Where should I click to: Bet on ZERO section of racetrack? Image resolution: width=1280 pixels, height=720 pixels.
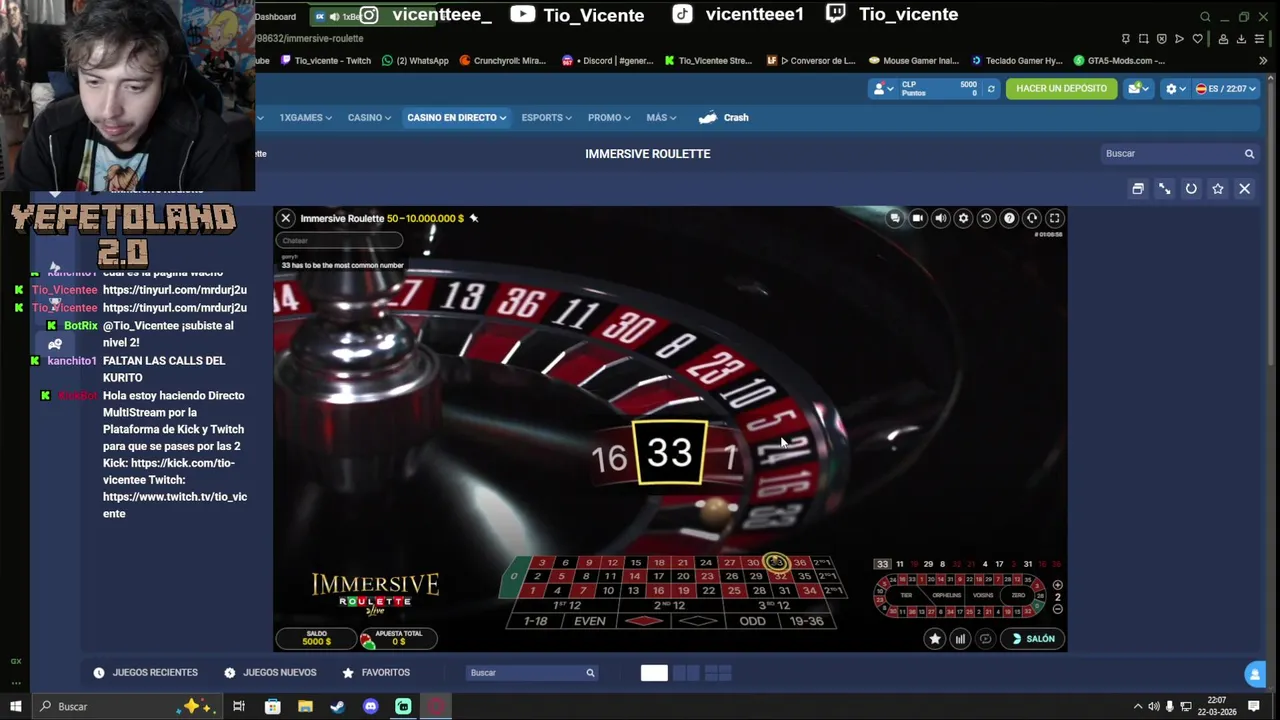point(1018,595)
